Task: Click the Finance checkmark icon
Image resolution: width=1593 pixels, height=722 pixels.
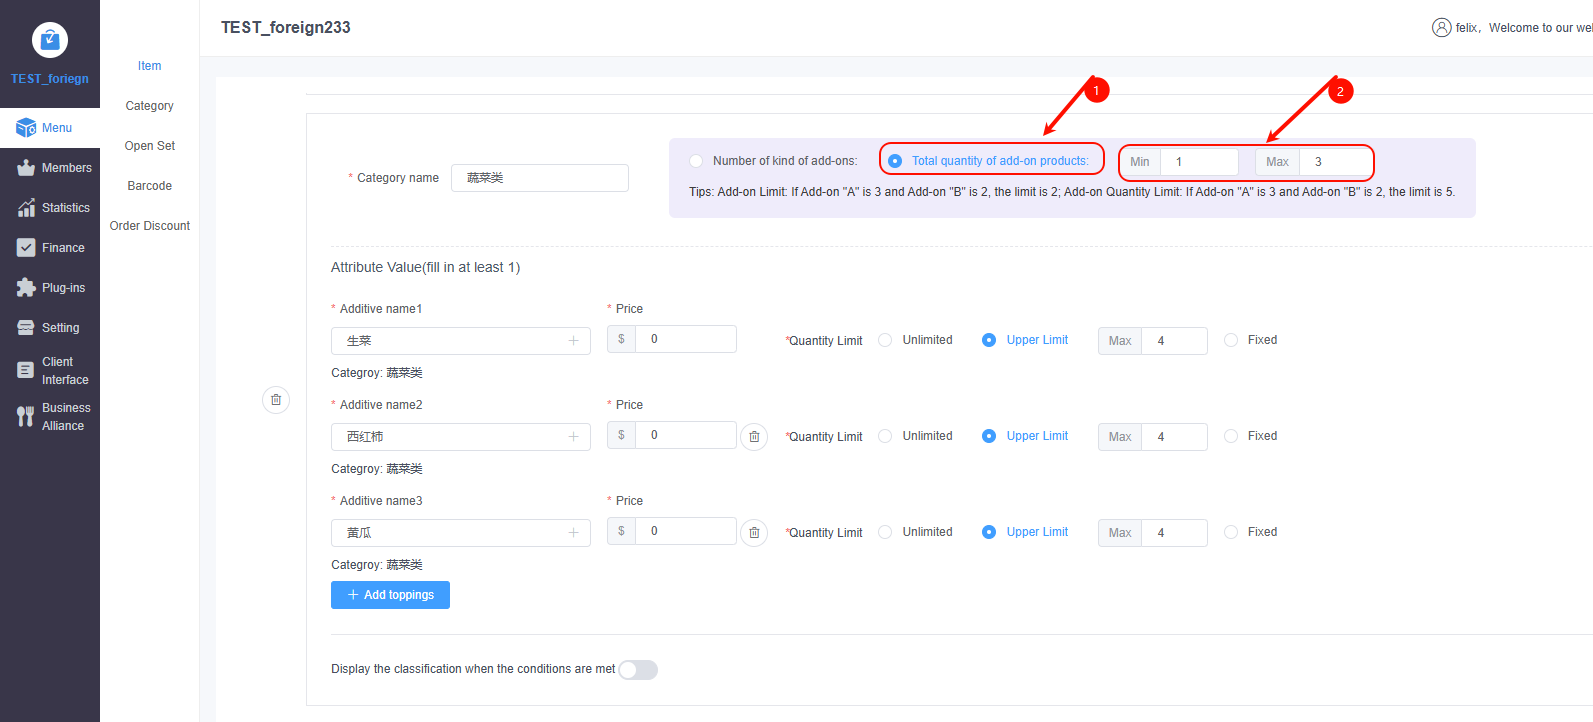Action: [x=26, y=248]
